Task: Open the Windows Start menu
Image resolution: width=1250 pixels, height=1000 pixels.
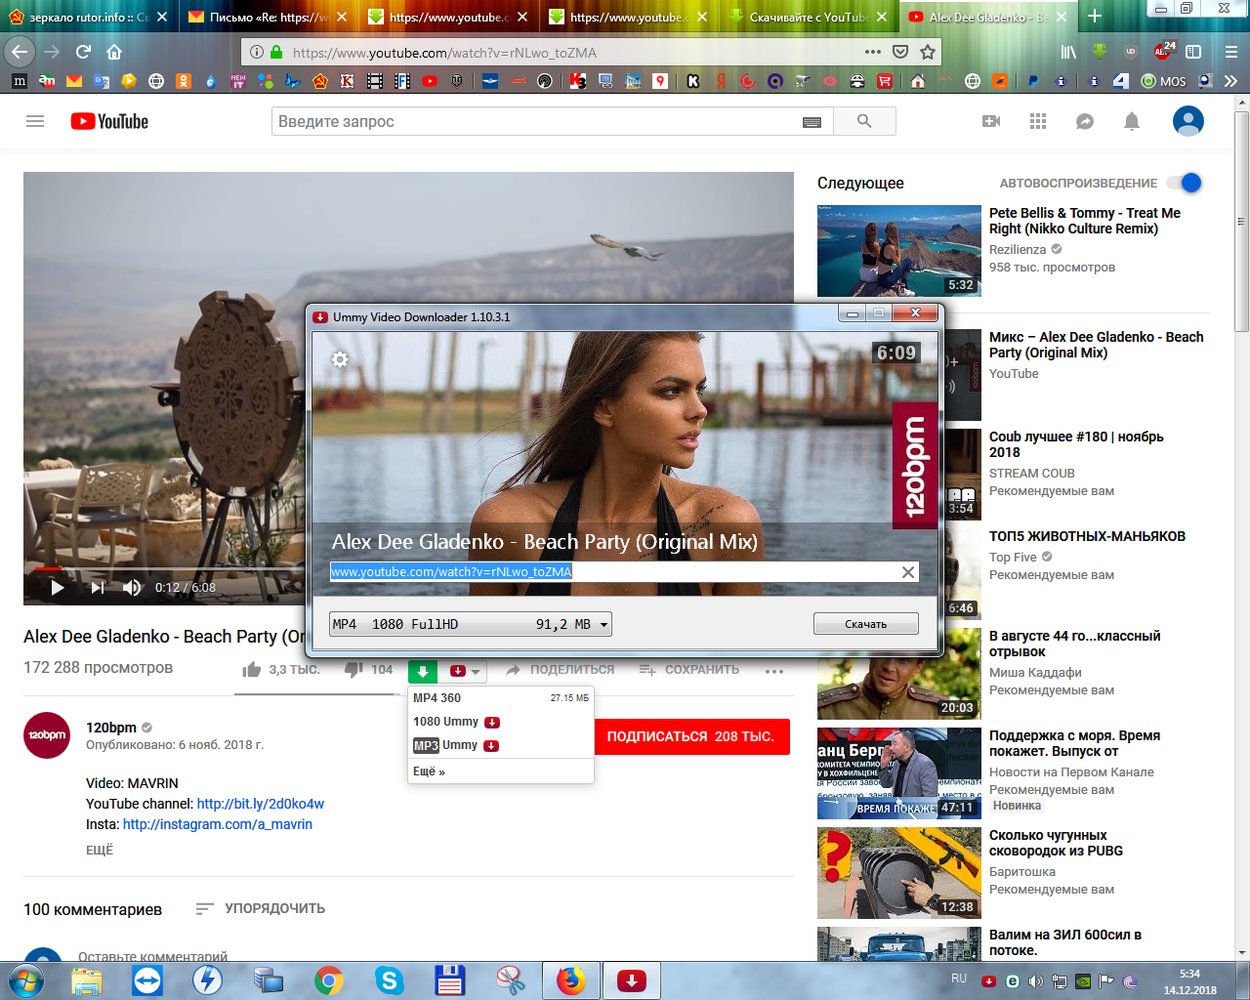Action: click(x=24, y=981)
